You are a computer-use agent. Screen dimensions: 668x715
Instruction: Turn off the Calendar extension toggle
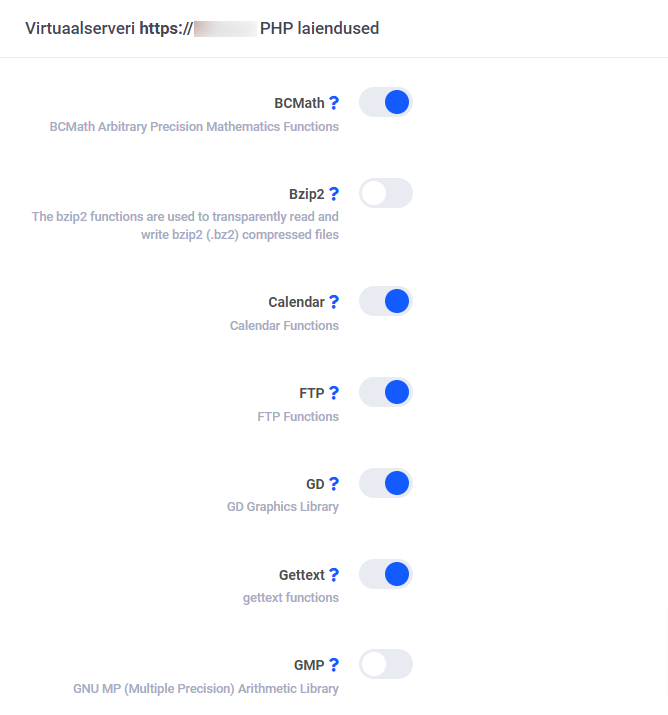coord(385,301)
